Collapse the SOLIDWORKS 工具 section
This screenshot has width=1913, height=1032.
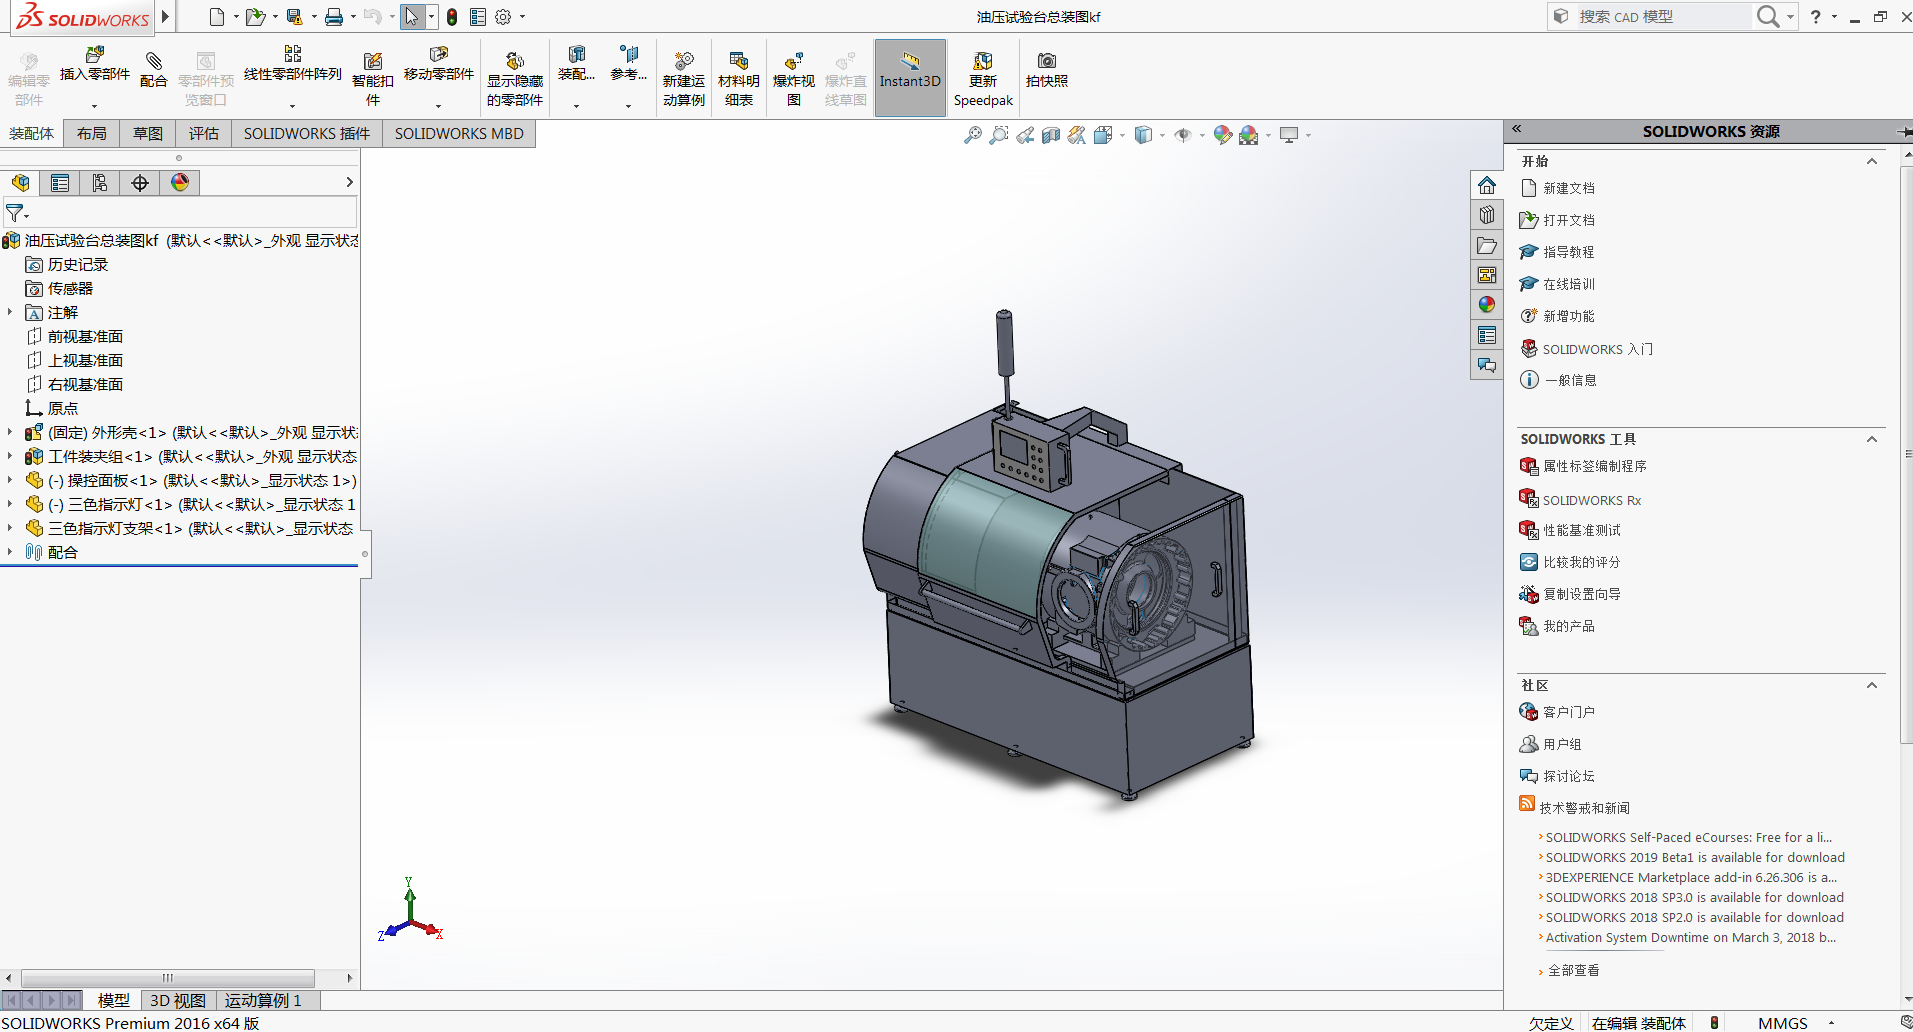click(1871, 439)
